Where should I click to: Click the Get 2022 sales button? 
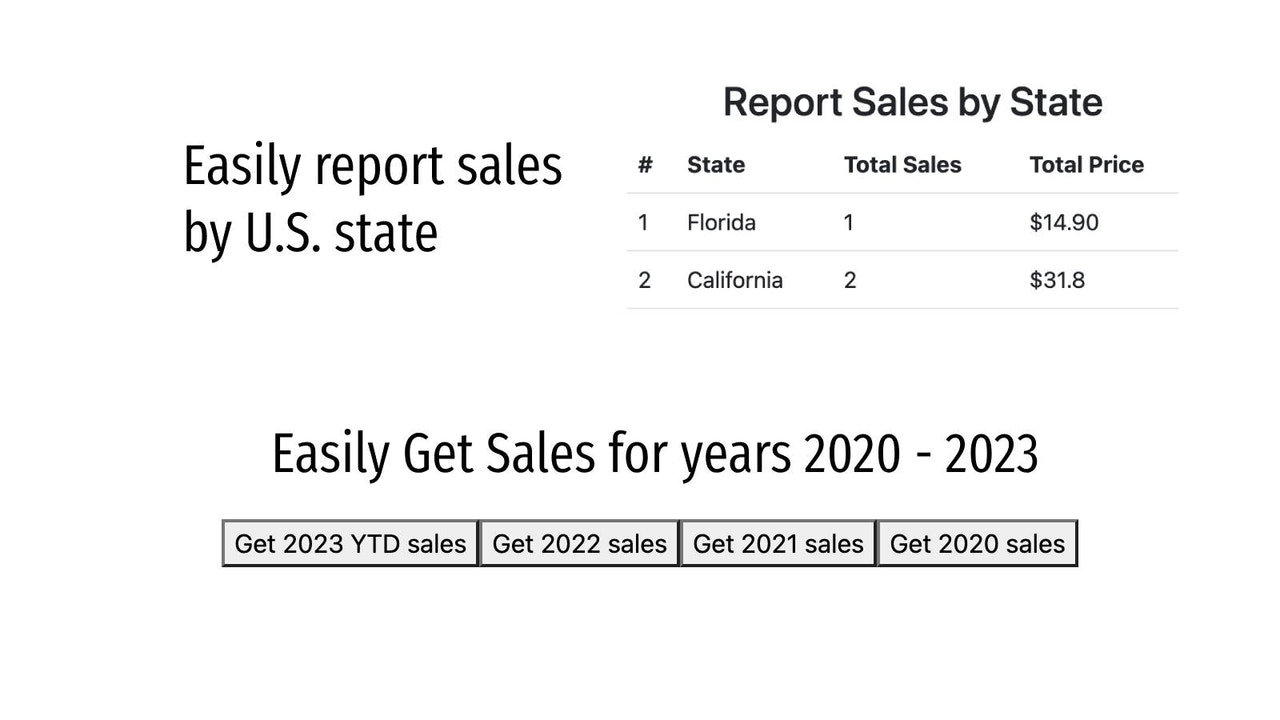pos(580,543)
